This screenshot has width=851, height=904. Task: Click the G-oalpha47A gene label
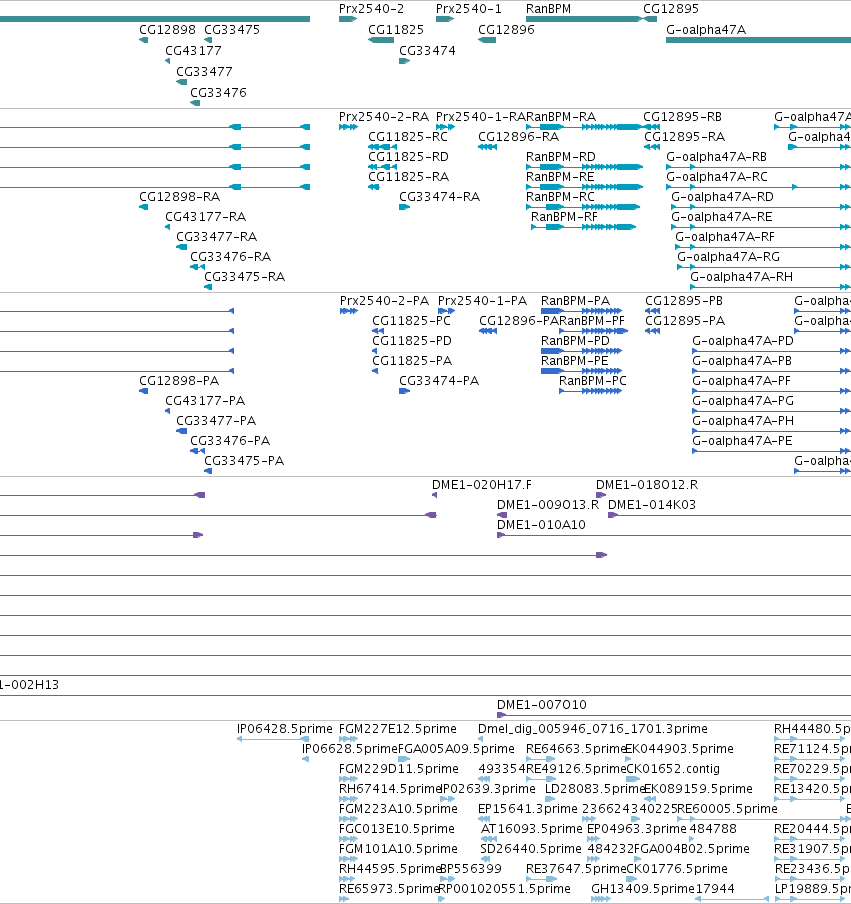(x=706, y=29)
